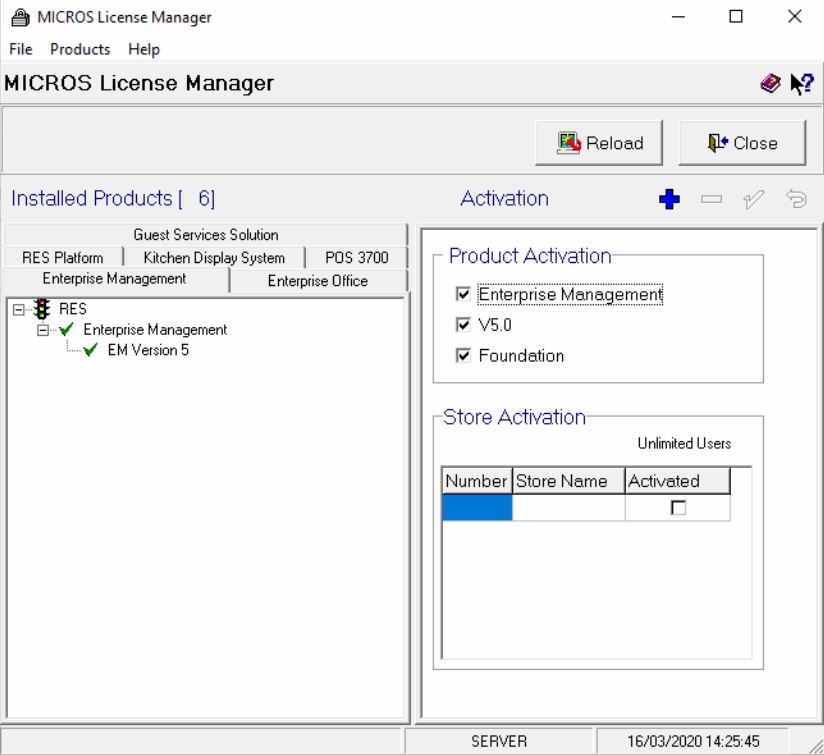Select the RES tree item
The image size is (824, 755).
click(73, 309)
